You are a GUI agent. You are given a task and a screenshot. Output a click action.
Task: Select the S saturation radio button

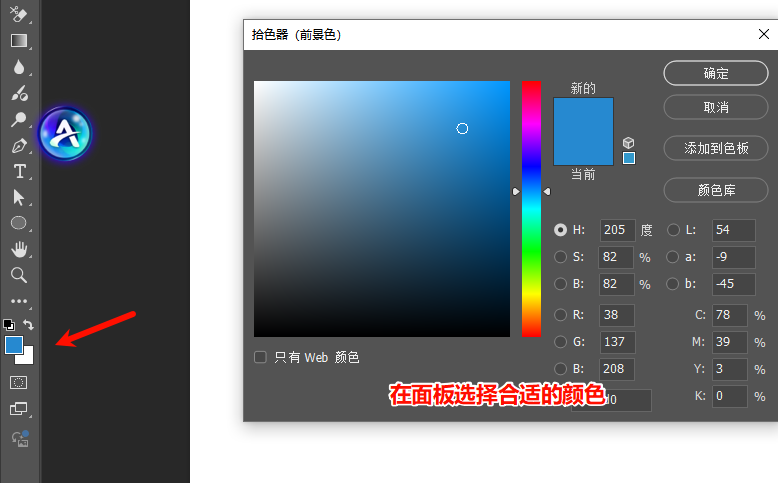pos(561,257)
